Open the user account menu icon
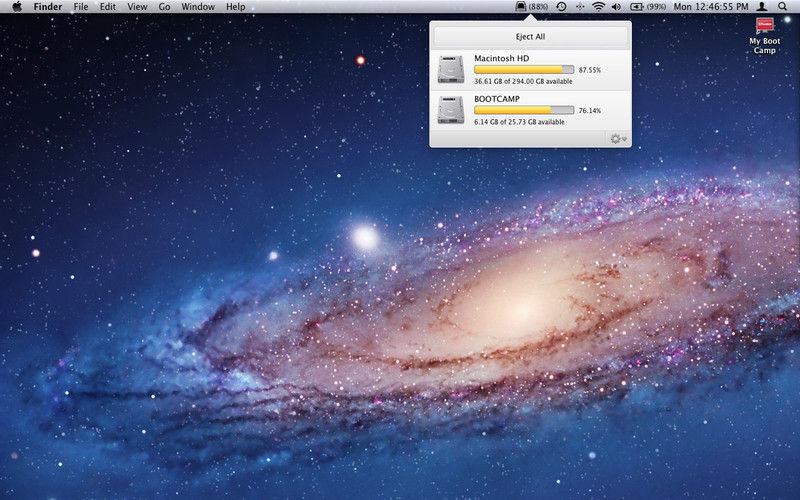Image resolution: width=800 pixels, height=500 pixels. pyautogui.click(x=762, y=7)
